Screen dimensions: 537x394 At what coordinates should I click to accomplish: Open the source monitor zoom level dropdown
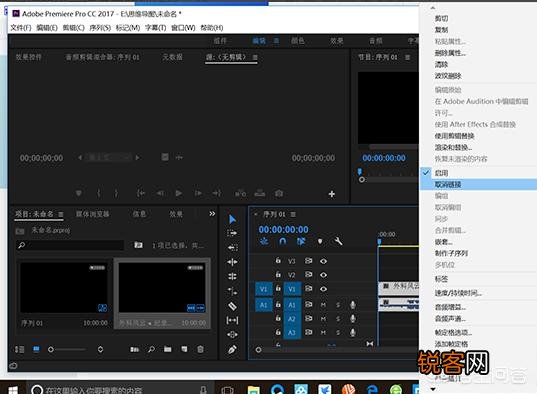point(108,158)
